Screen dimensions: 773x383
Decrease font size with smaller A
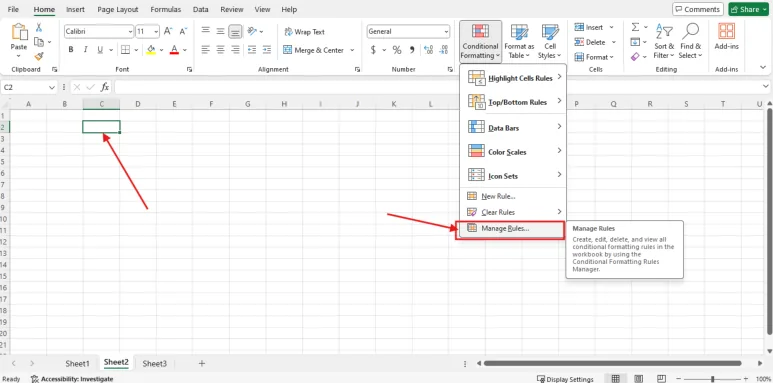[183, 32]
